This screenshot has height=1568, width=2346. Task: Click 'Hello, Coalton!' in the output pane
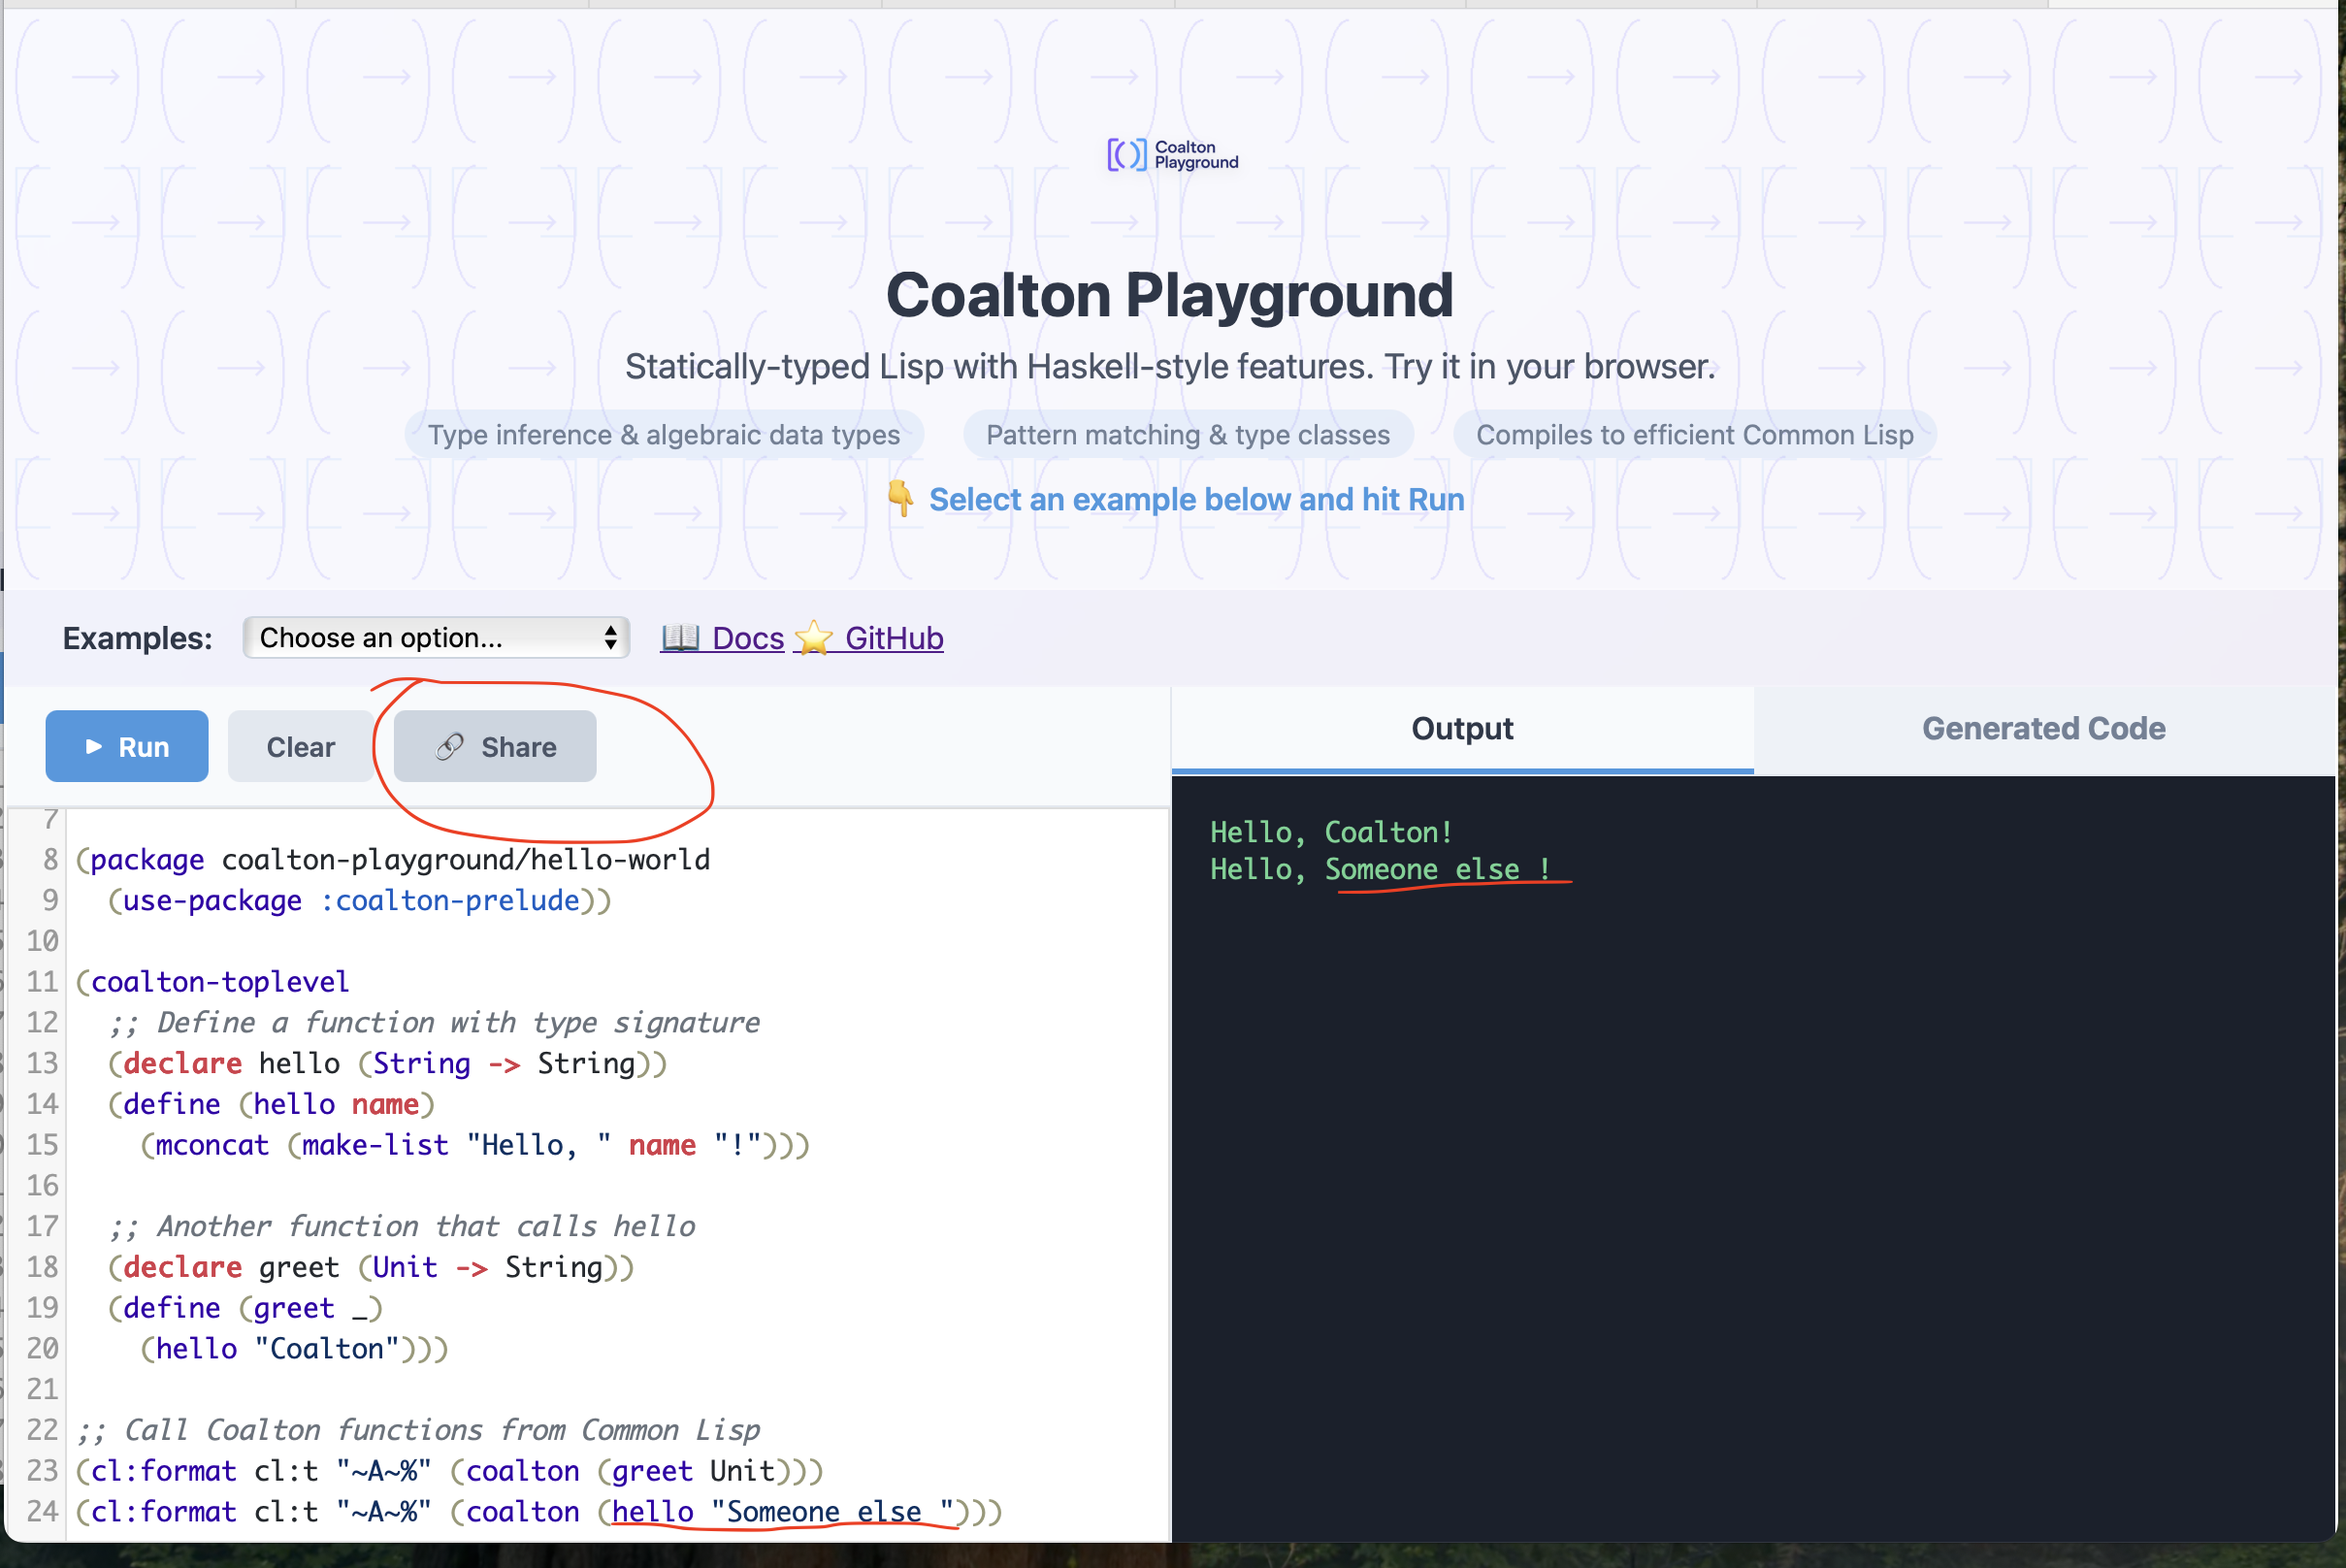pos(1330,832)
